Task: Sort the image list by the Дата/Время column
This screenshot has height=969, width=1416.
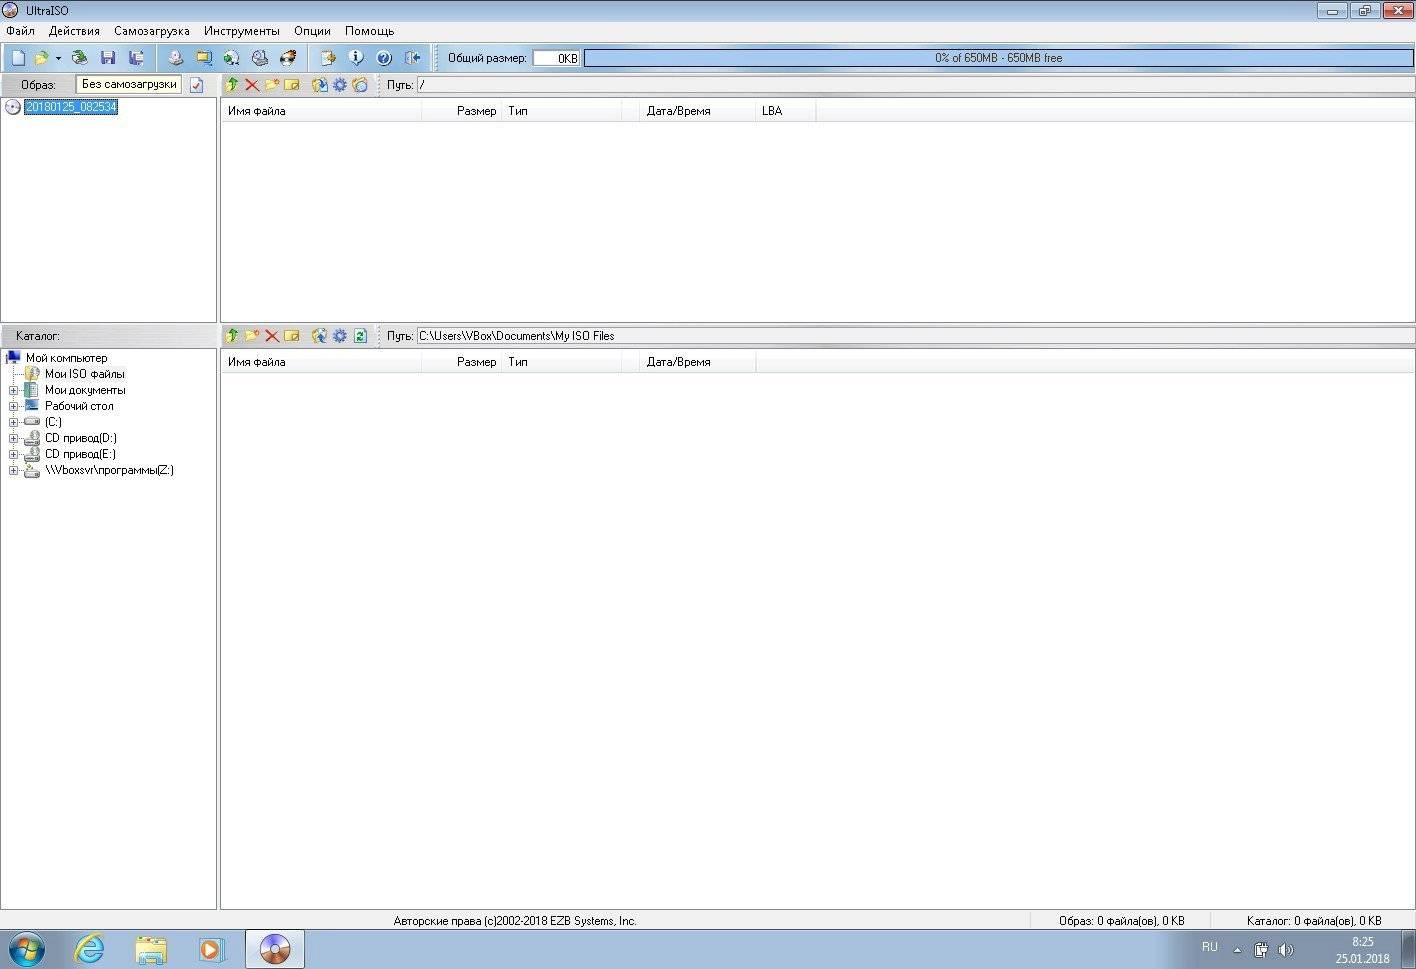Action: click(x=697, y=111)
